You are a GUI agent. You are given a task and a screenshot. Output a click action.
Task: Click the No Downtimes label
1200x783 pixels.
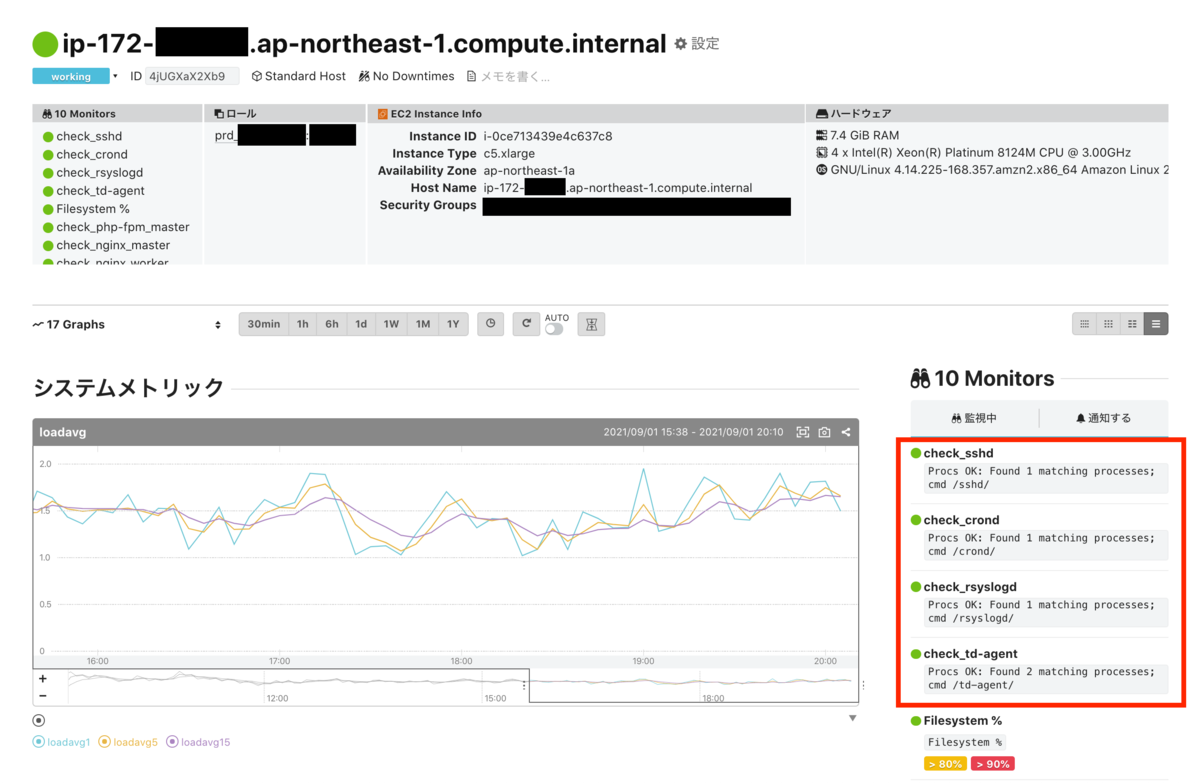(413, 76)
